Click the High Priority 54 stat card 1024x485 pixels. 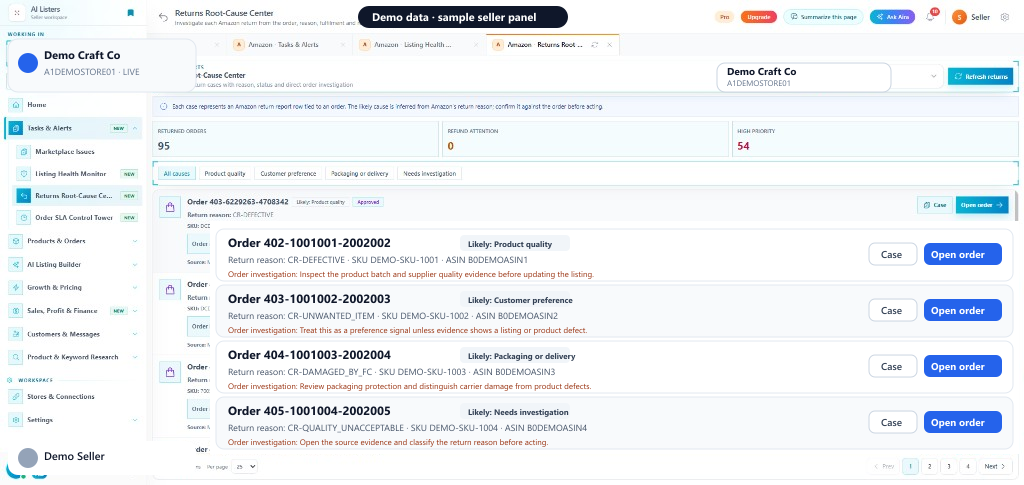pyautogui.click(x=875, y=139)
